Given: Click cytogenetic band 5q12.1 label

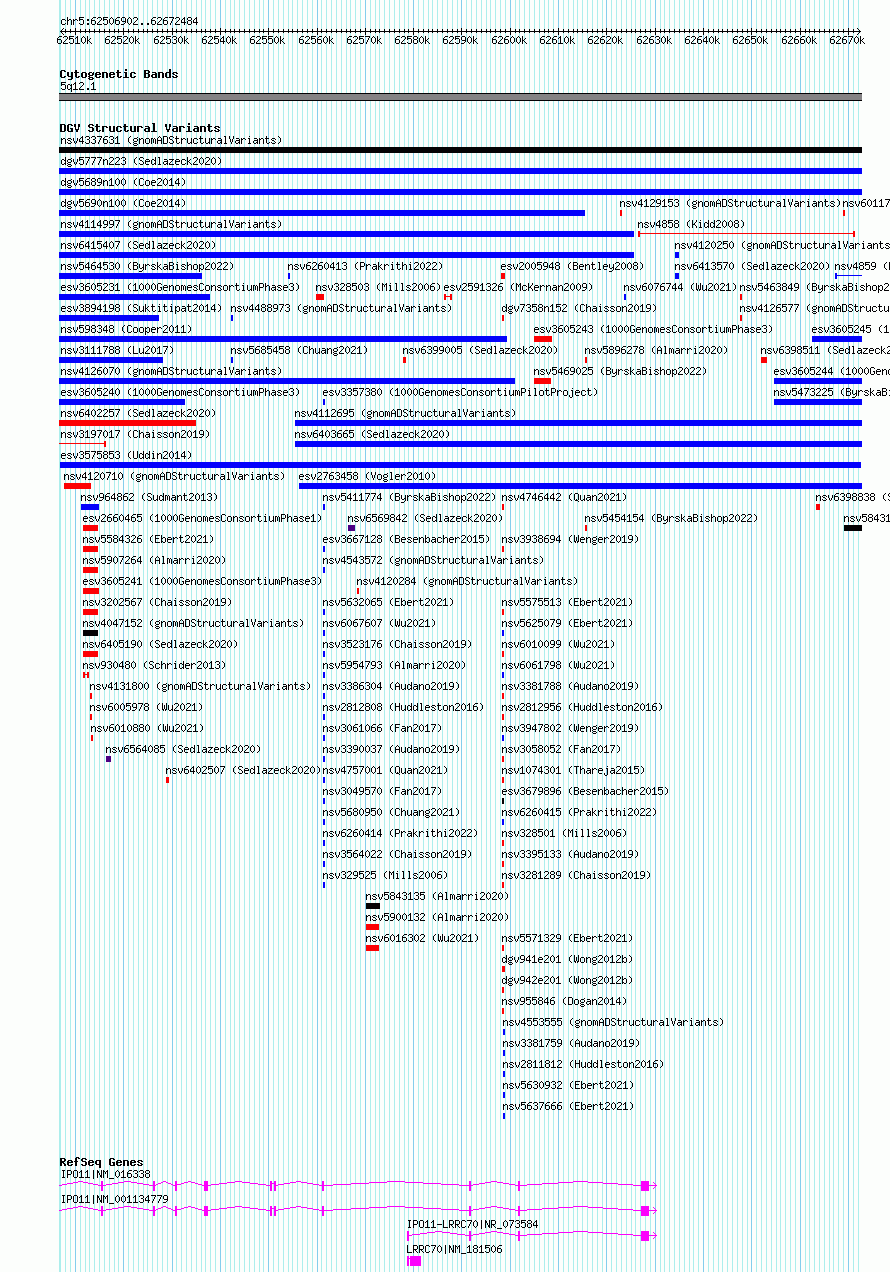Looking at the screenshot, I should tap(79, 87).
